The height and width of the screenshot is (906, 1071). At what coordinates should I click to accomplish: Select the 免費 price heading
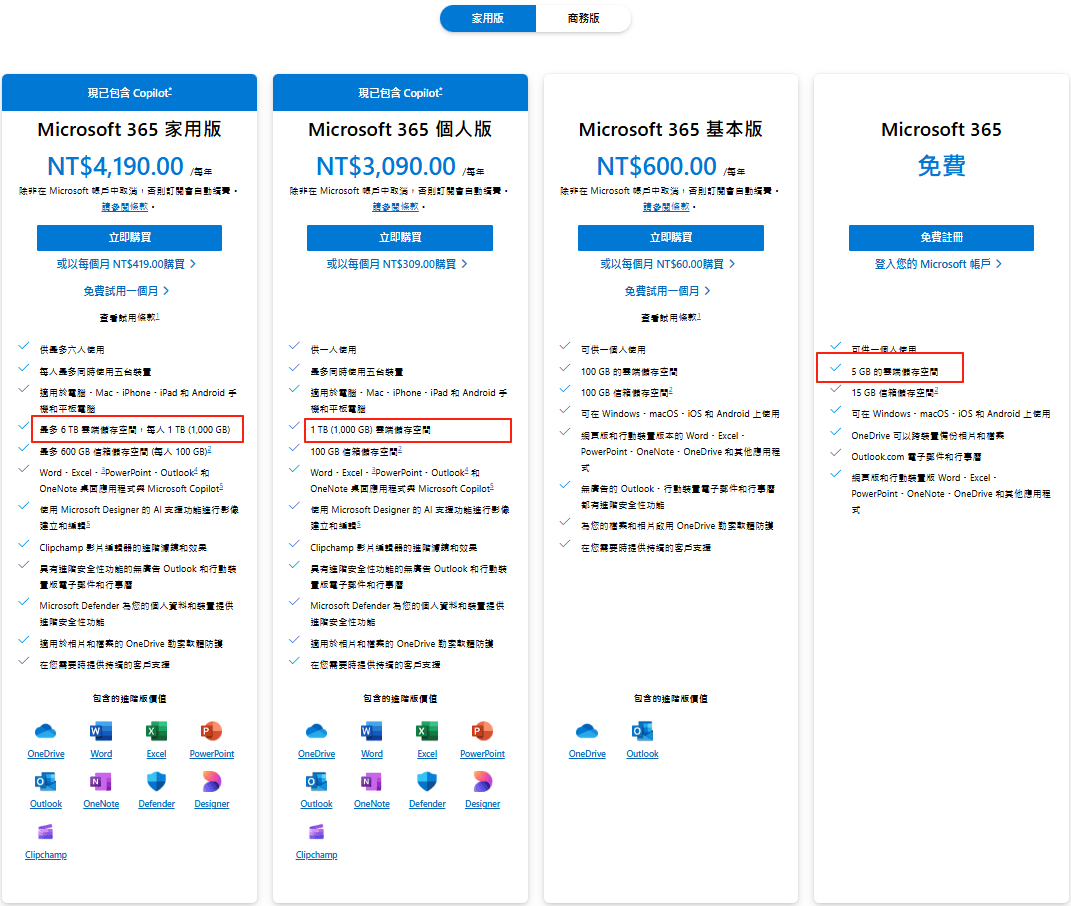point(941,165)
